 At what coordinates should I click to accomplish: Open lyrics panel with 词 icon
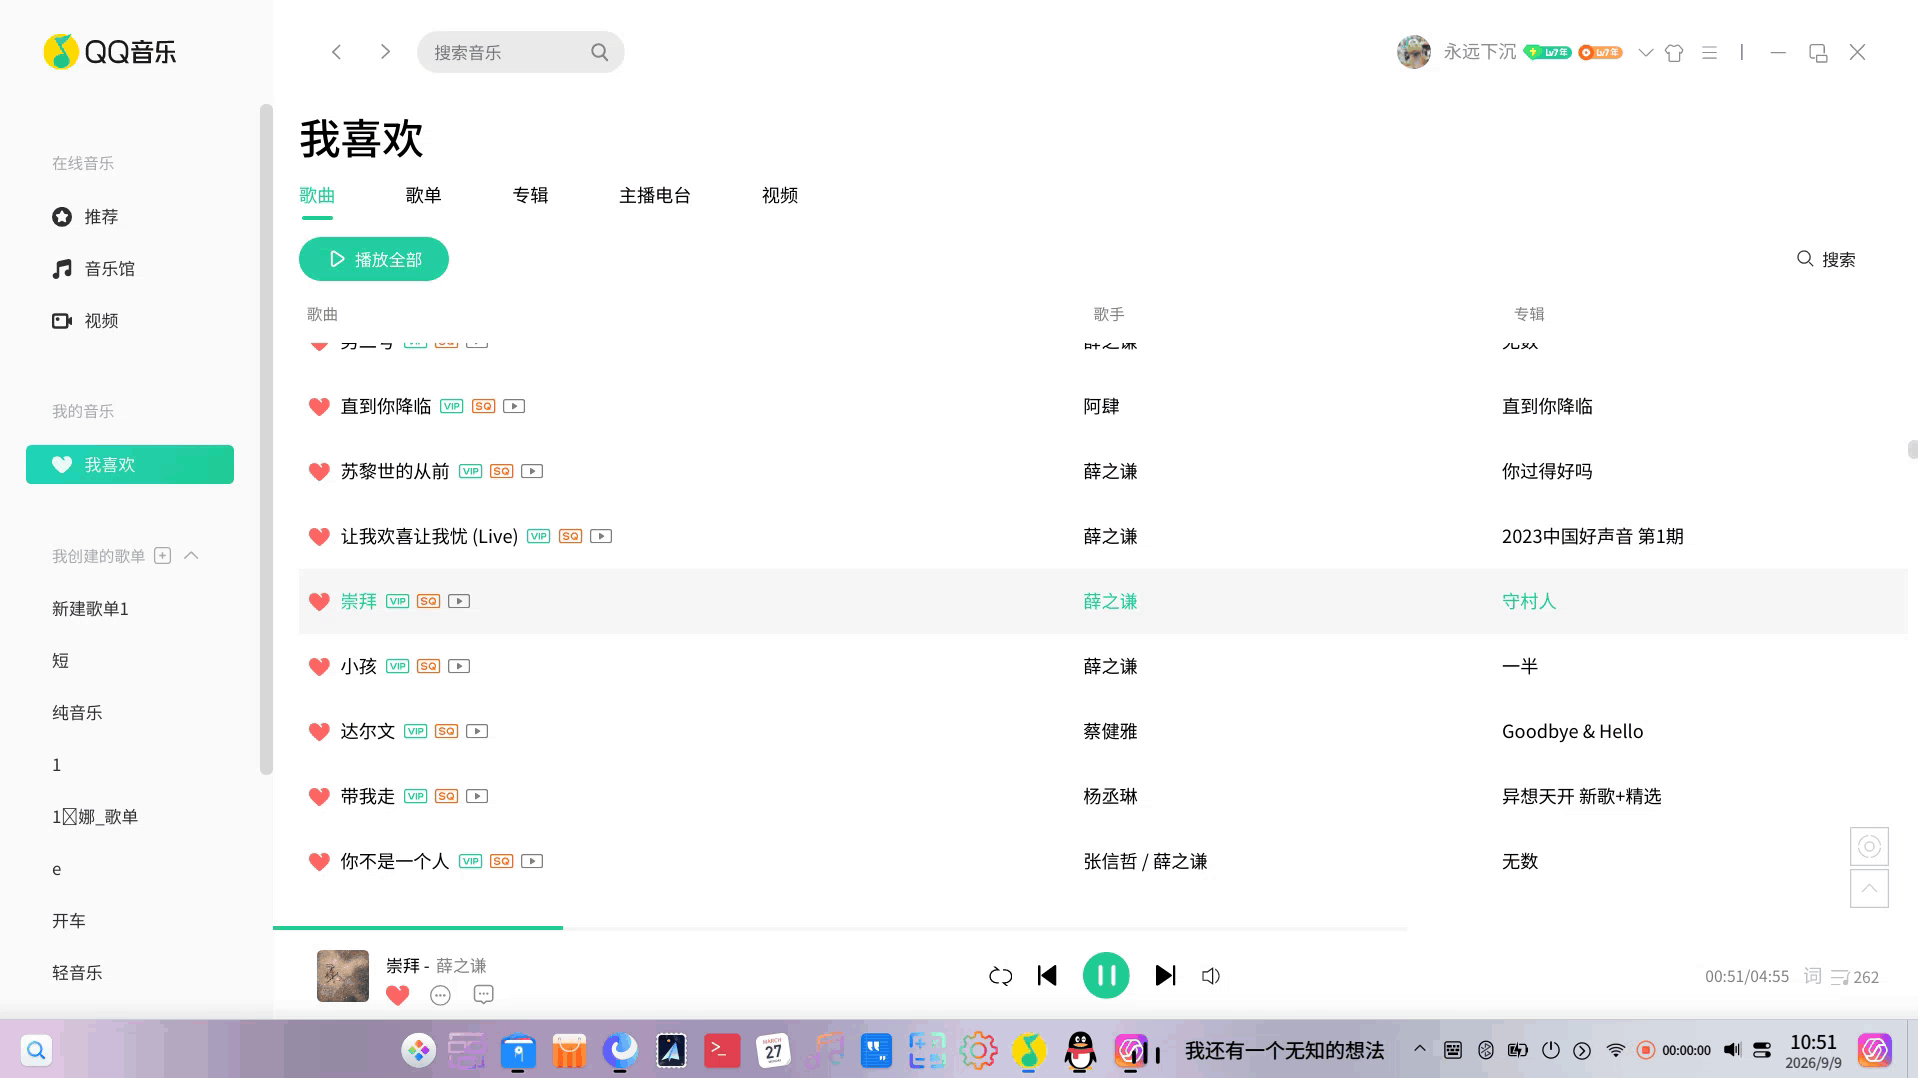[1812, 976]
